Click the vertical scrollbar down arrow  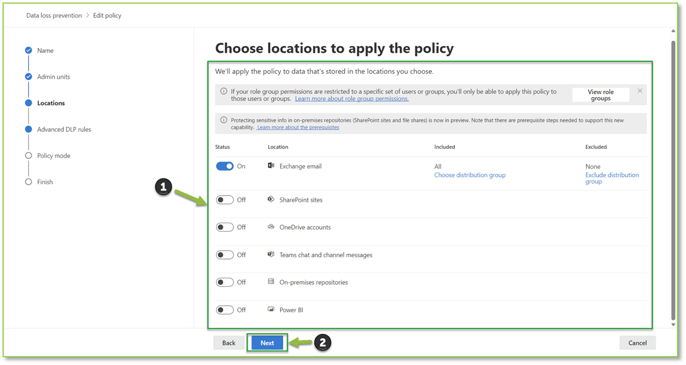point(673,325)
